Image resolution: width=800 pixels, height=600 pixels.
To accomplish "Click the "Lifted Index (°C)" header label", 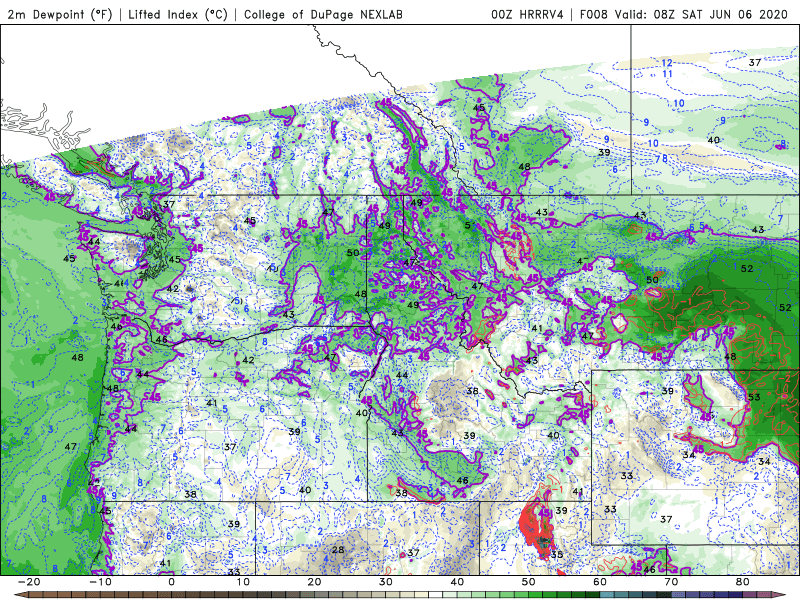I will click(x=178, y=14).
